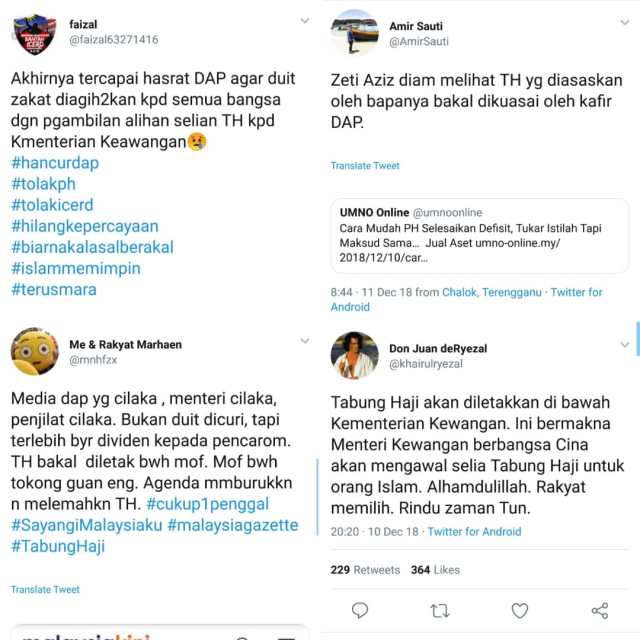The width and height of the screenshot is (640, 640).
Task: Open the #cukup1penggal hashtag
Action: click(207, 504)
